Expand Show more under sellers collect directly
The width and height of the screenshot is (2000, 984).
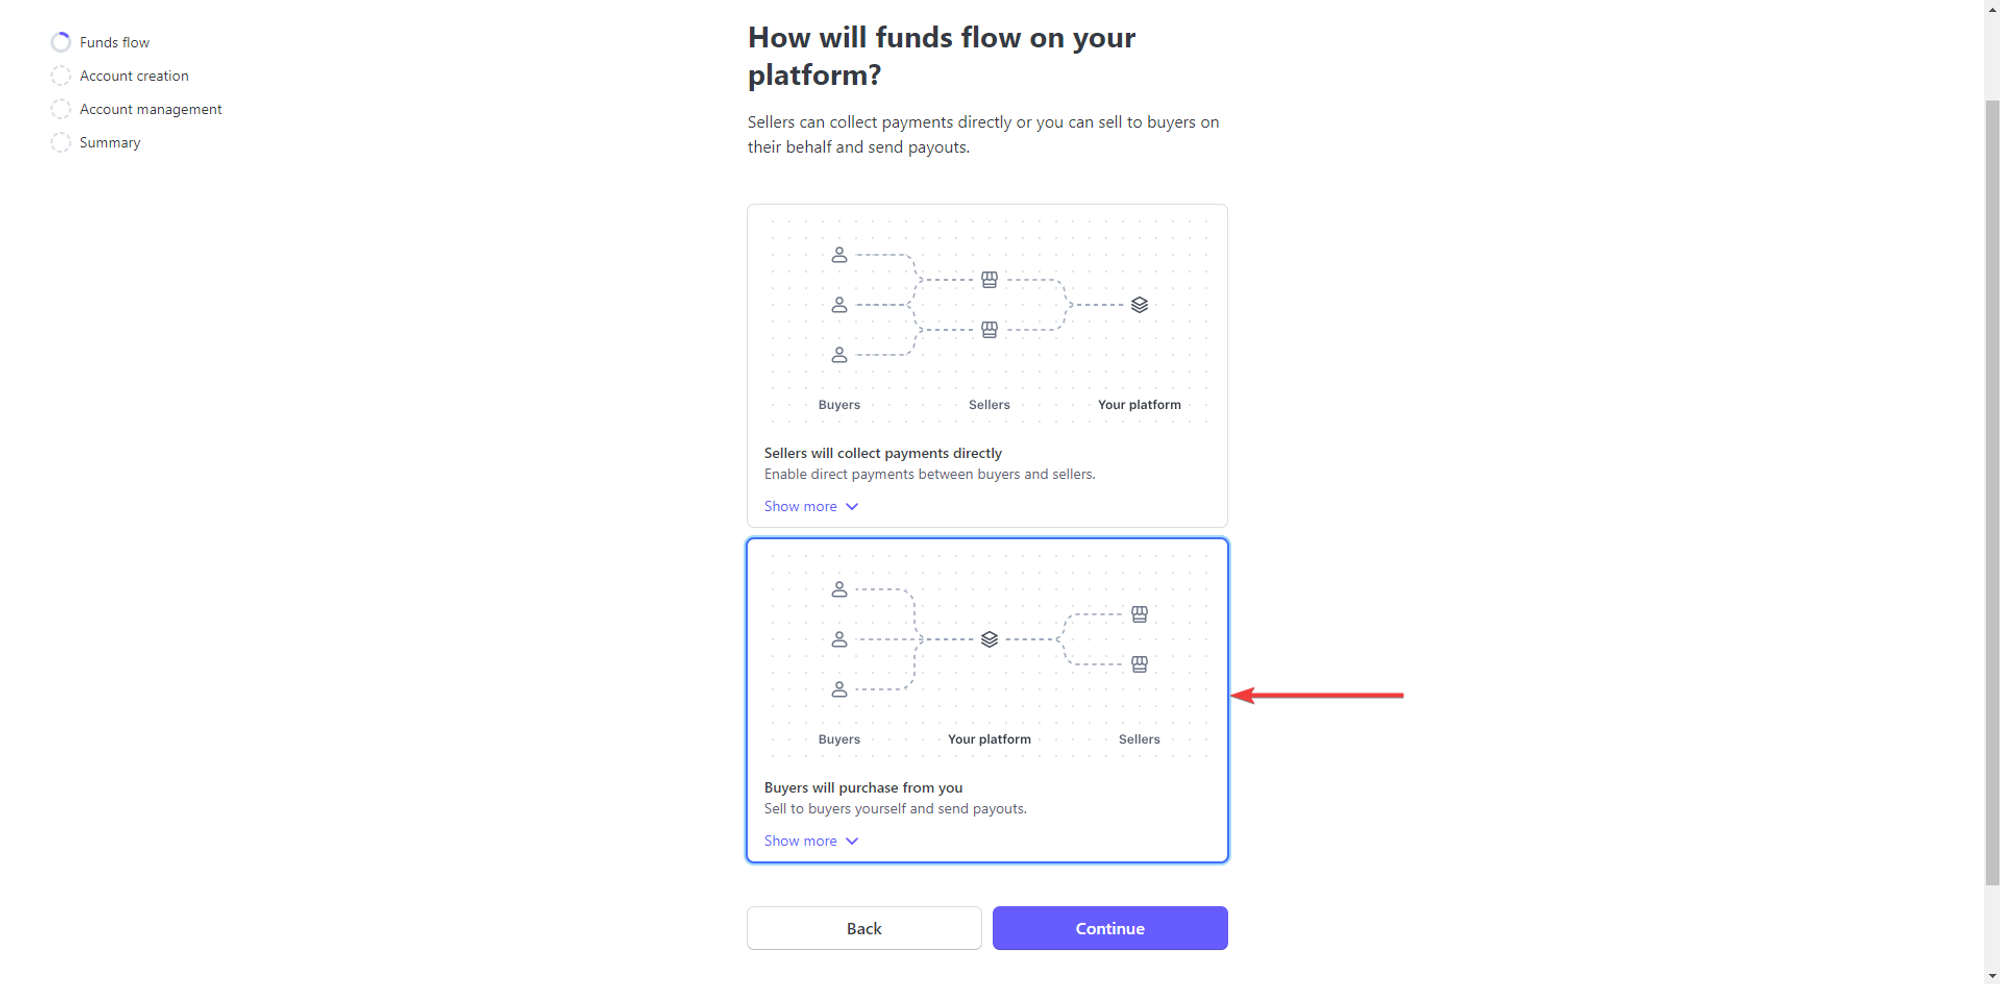(811, 506)
